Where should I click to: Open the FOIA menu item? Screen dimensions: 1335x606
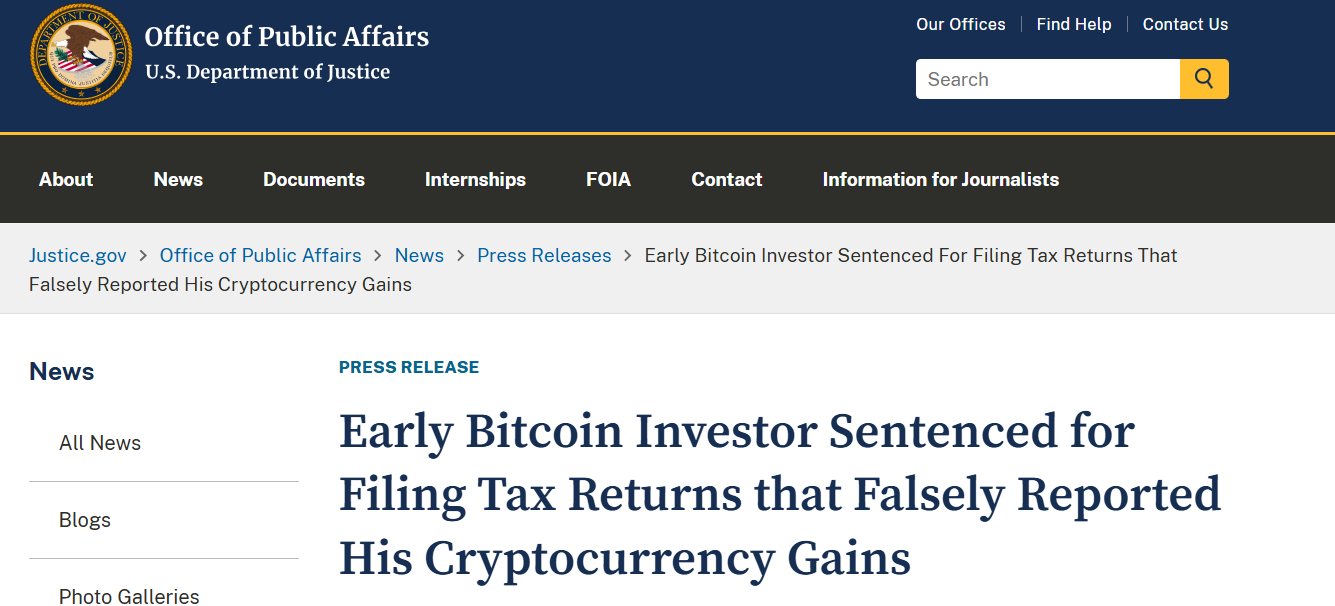(x=608, y=179)
